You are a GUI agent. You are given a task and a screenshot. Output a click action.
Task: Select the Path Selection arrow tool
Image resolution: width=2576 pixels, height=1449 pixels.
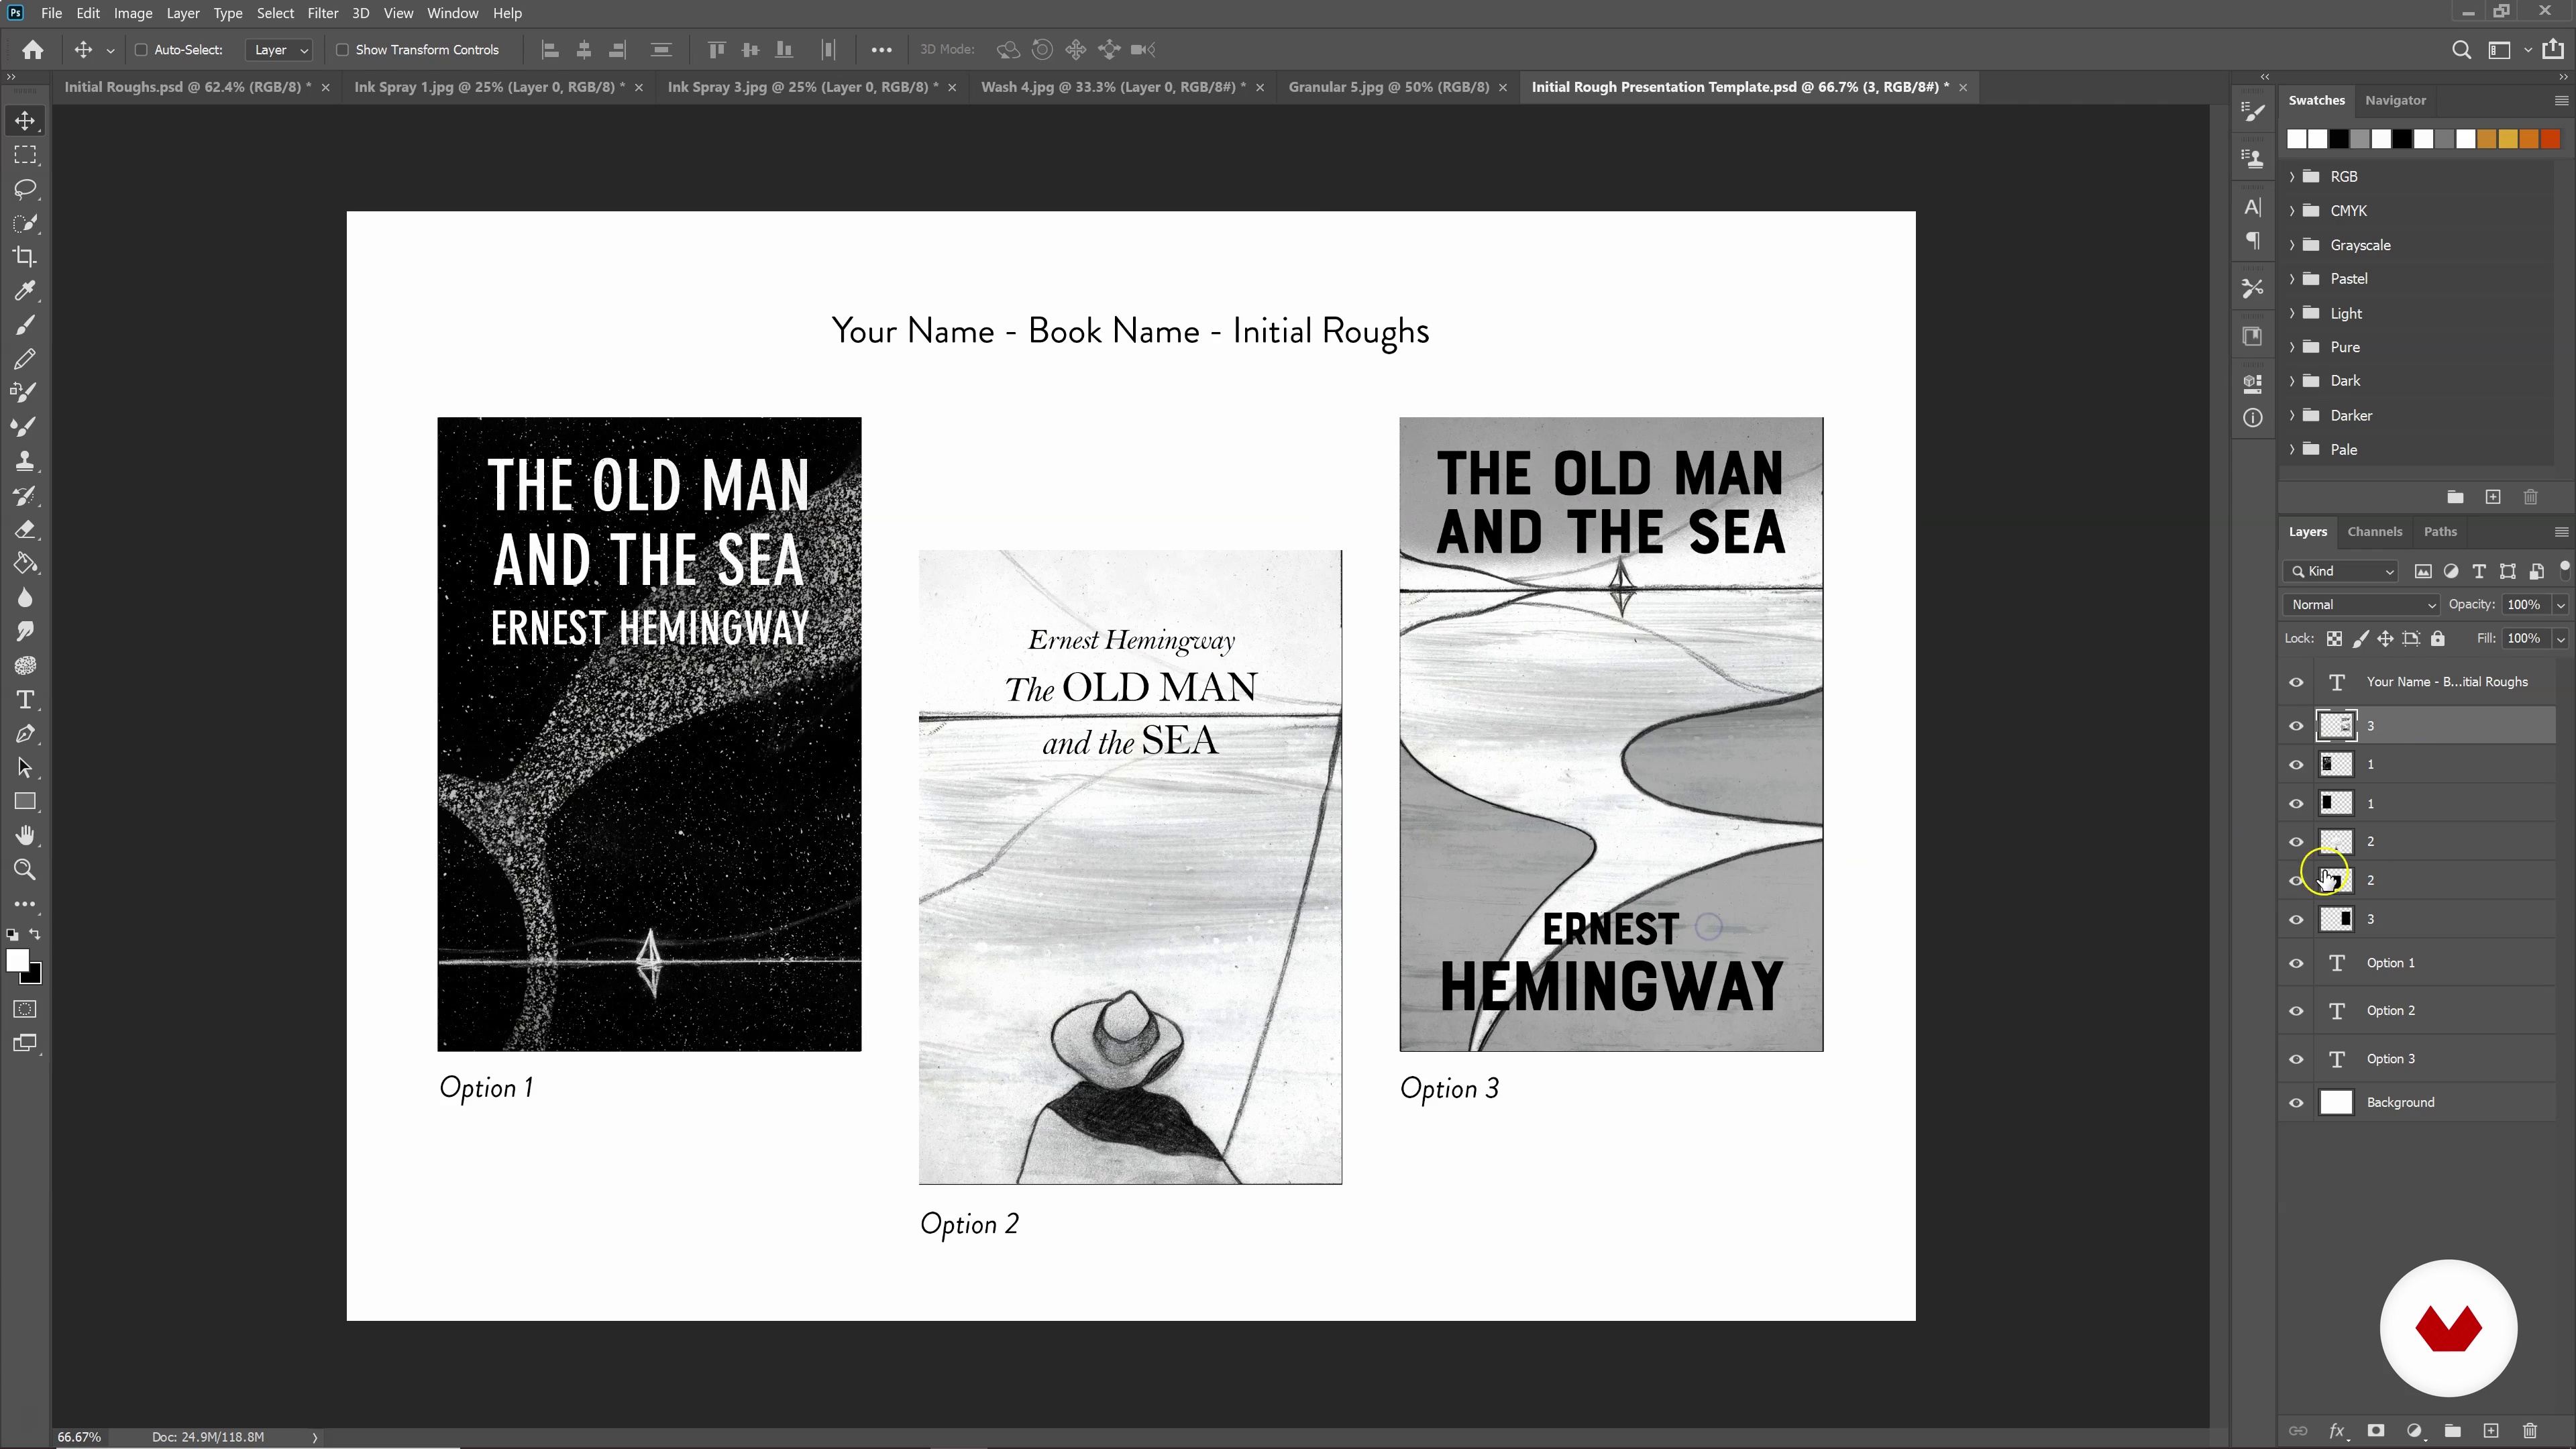coord(25,767)
